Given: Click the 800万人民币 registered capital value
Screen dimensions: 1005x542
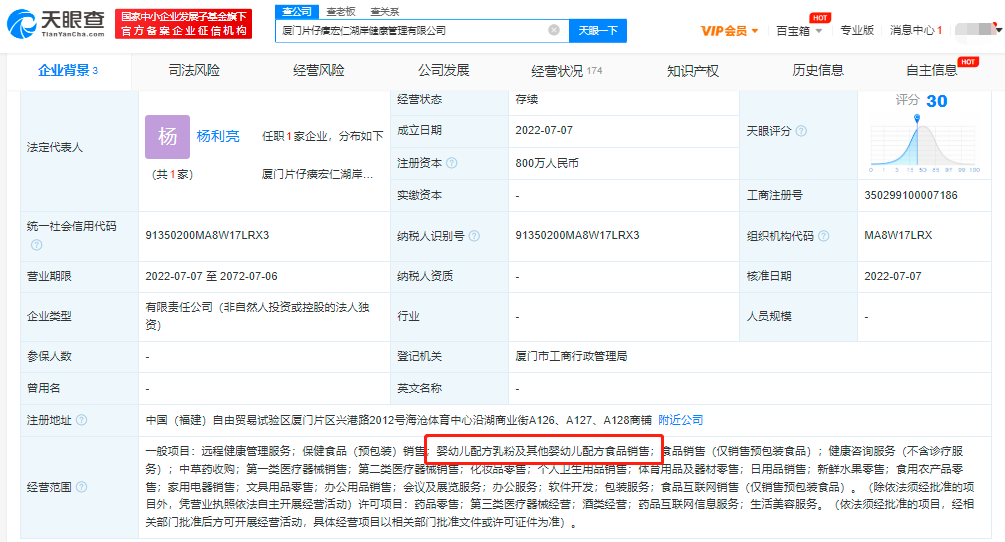Looking at the screenshot, I should point(547,163).
